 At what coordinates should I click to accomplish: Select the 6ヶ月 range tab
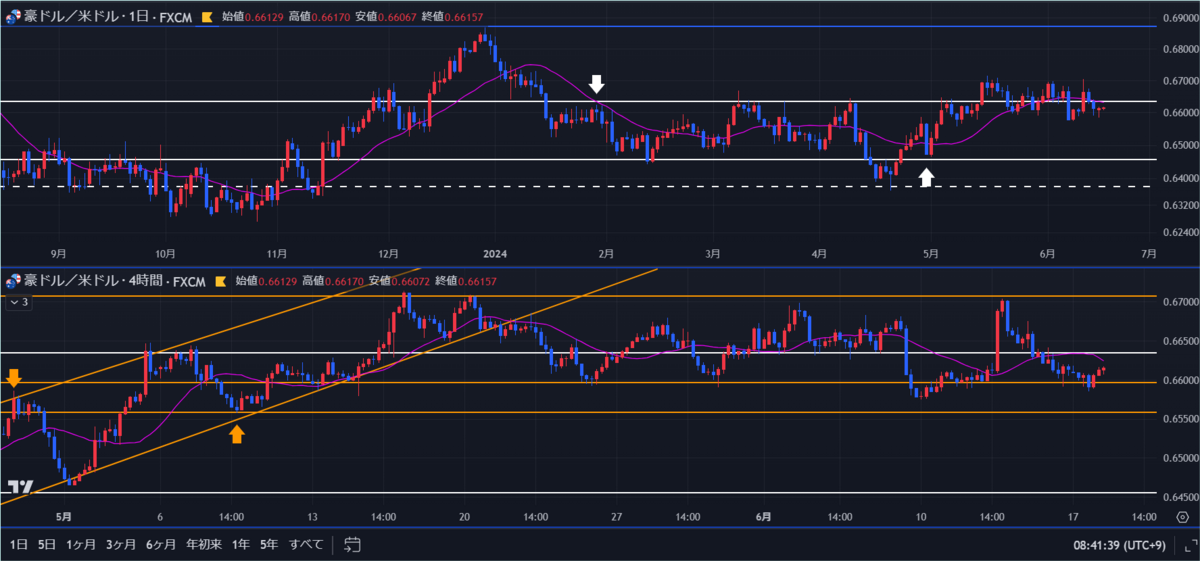click(161, 545)
